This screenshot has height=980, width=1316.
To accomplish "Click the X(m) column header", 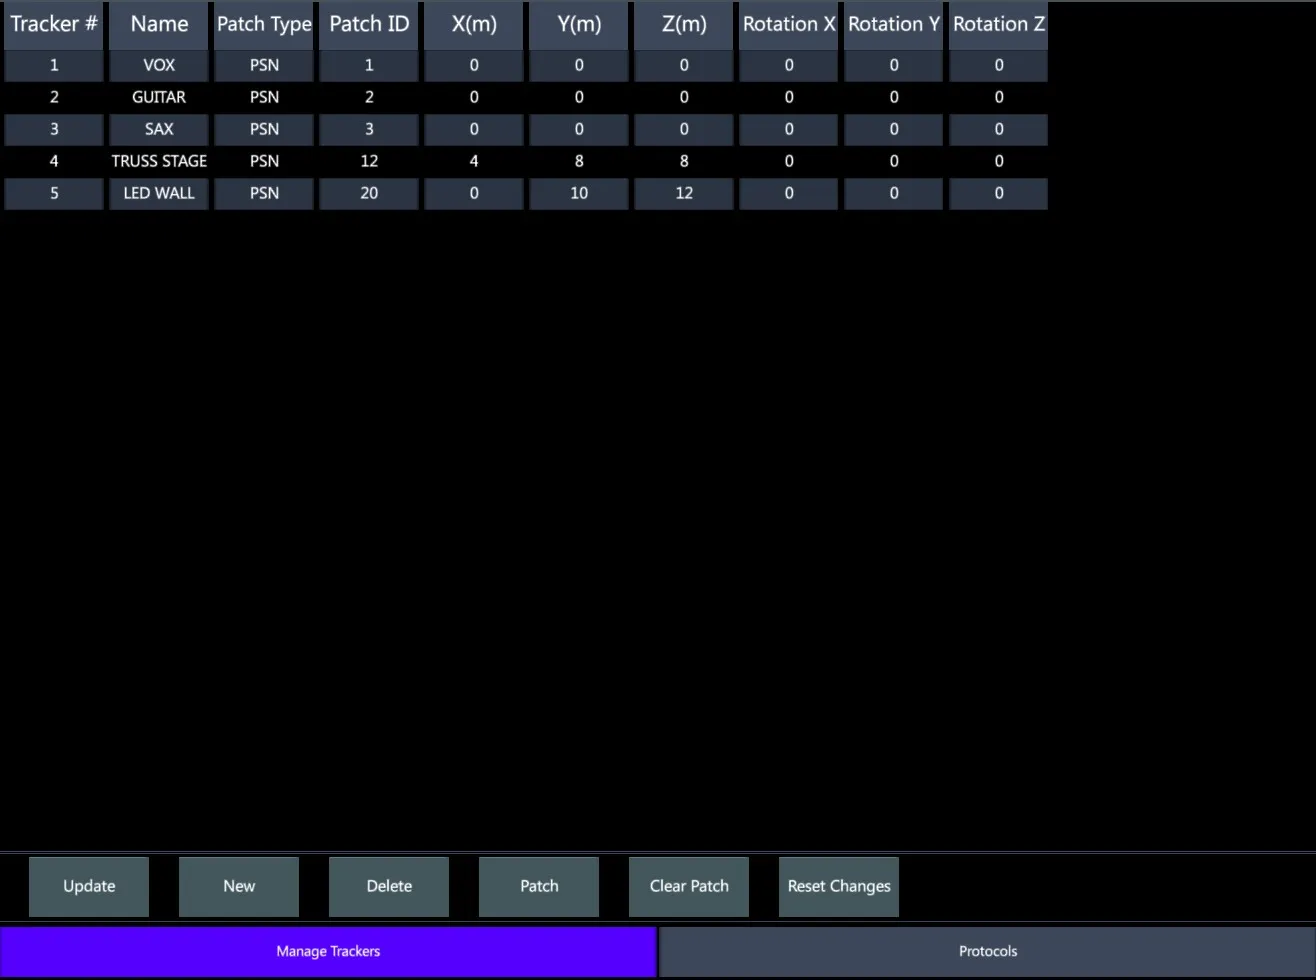I will (x=474, y=24).
